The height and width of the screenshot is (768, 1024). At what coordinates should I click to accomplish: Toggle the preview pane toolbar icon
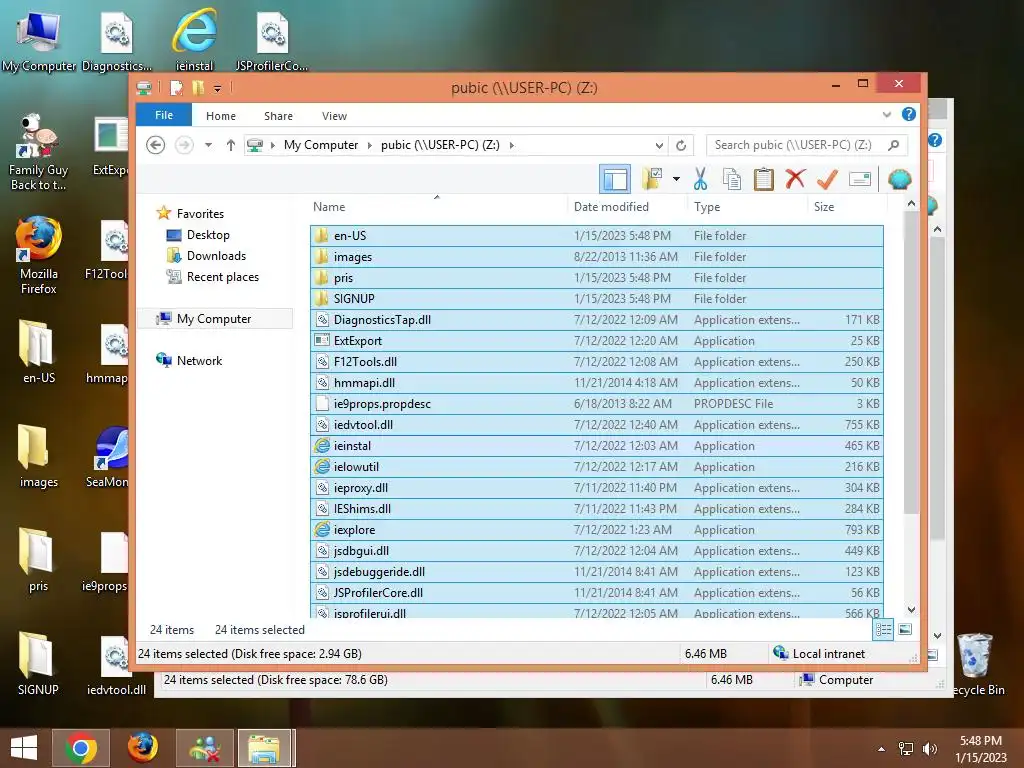click(615, 179)
